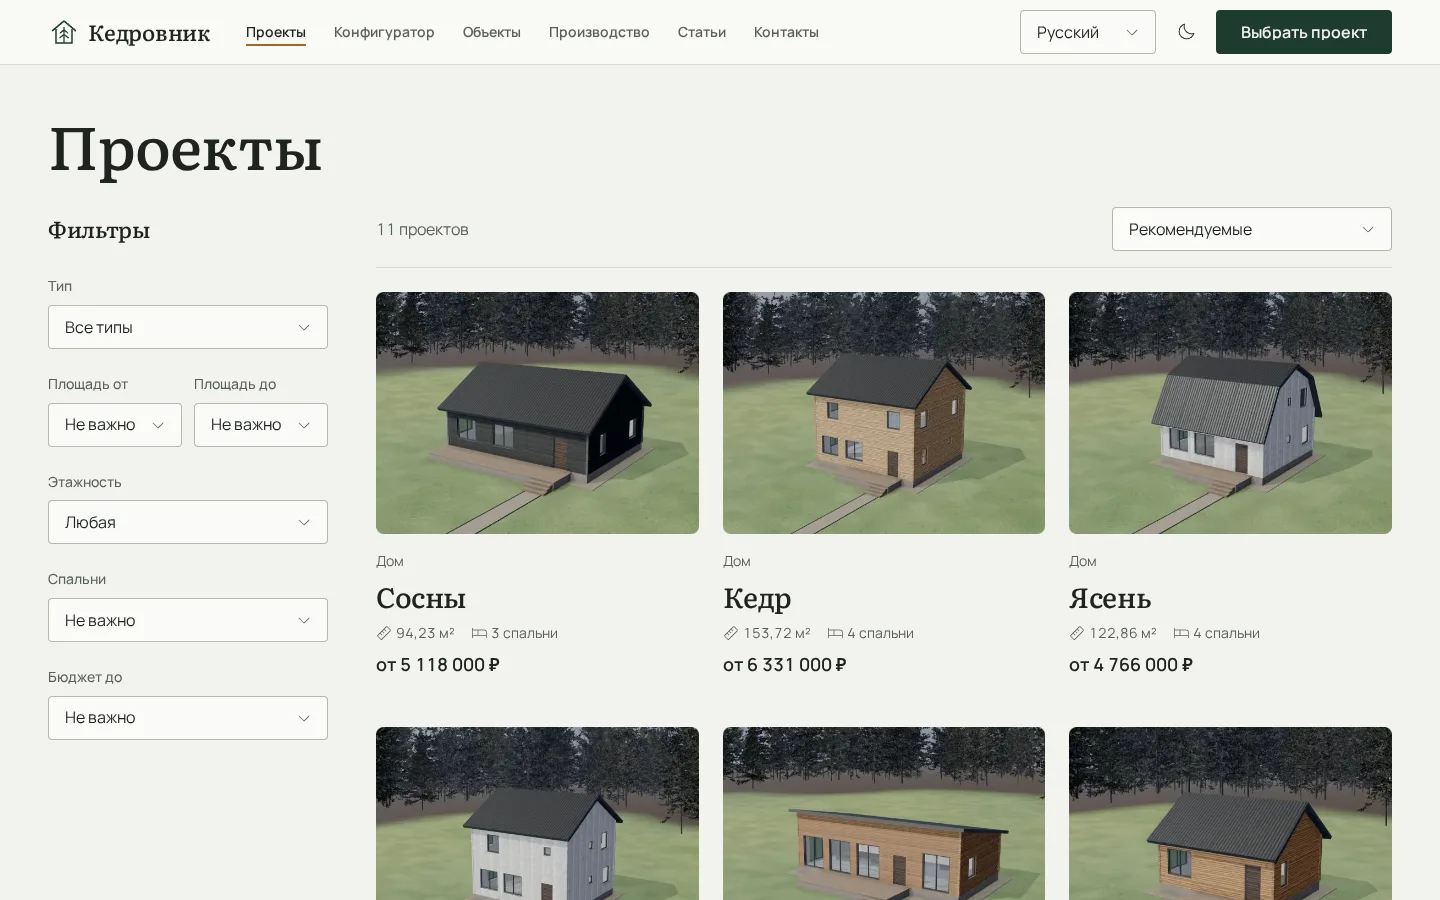Click the bed icon next to 3 спальни
The height and width of the screenshot is (900, 1440).
coord(479,633)
